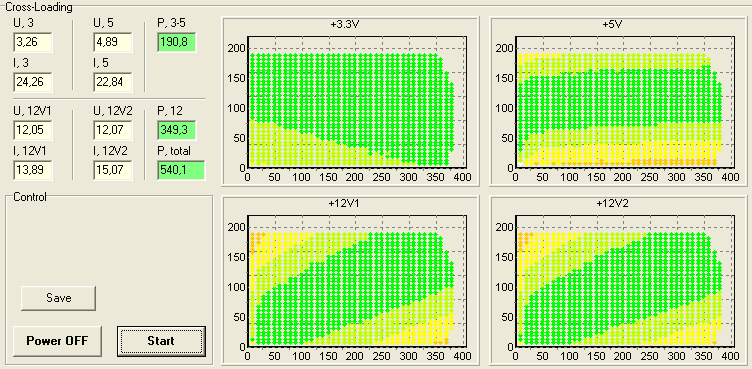Select the I, 5 current field
This screenshot has height=369, width=752.
112,82
